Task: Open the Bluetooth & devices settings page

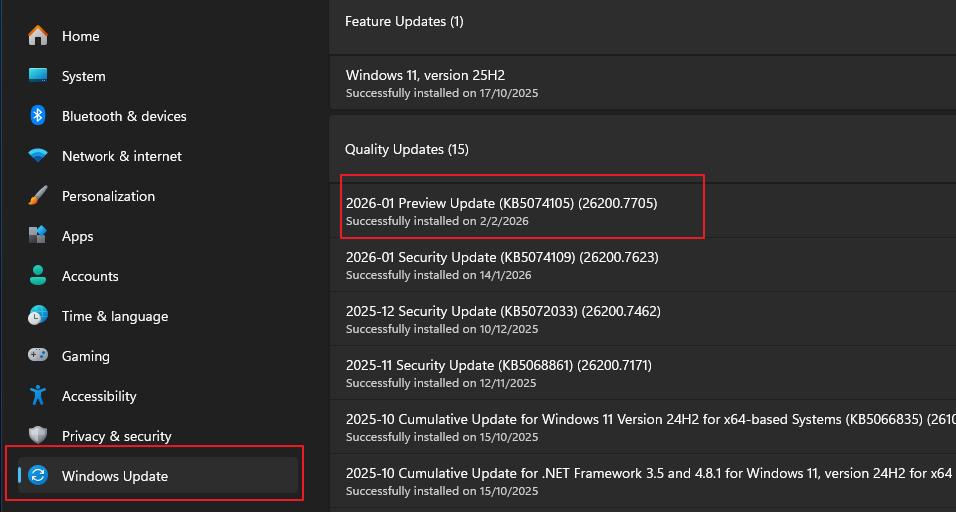Action: [124, 116]
